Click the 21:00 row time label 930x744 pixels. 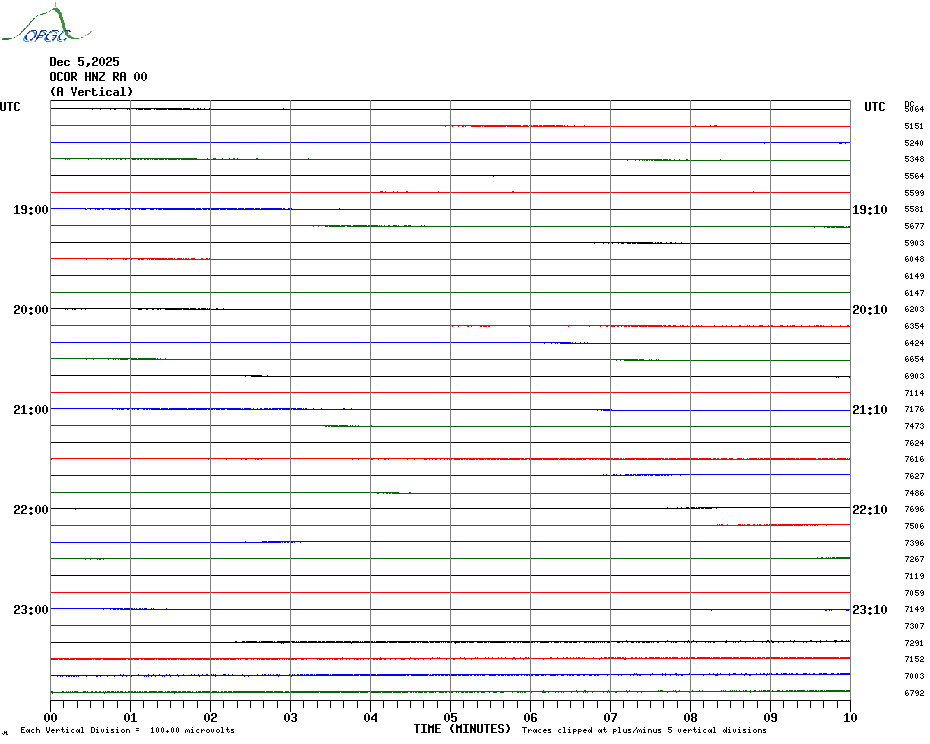pyautogui.click(x=31, y=410)
